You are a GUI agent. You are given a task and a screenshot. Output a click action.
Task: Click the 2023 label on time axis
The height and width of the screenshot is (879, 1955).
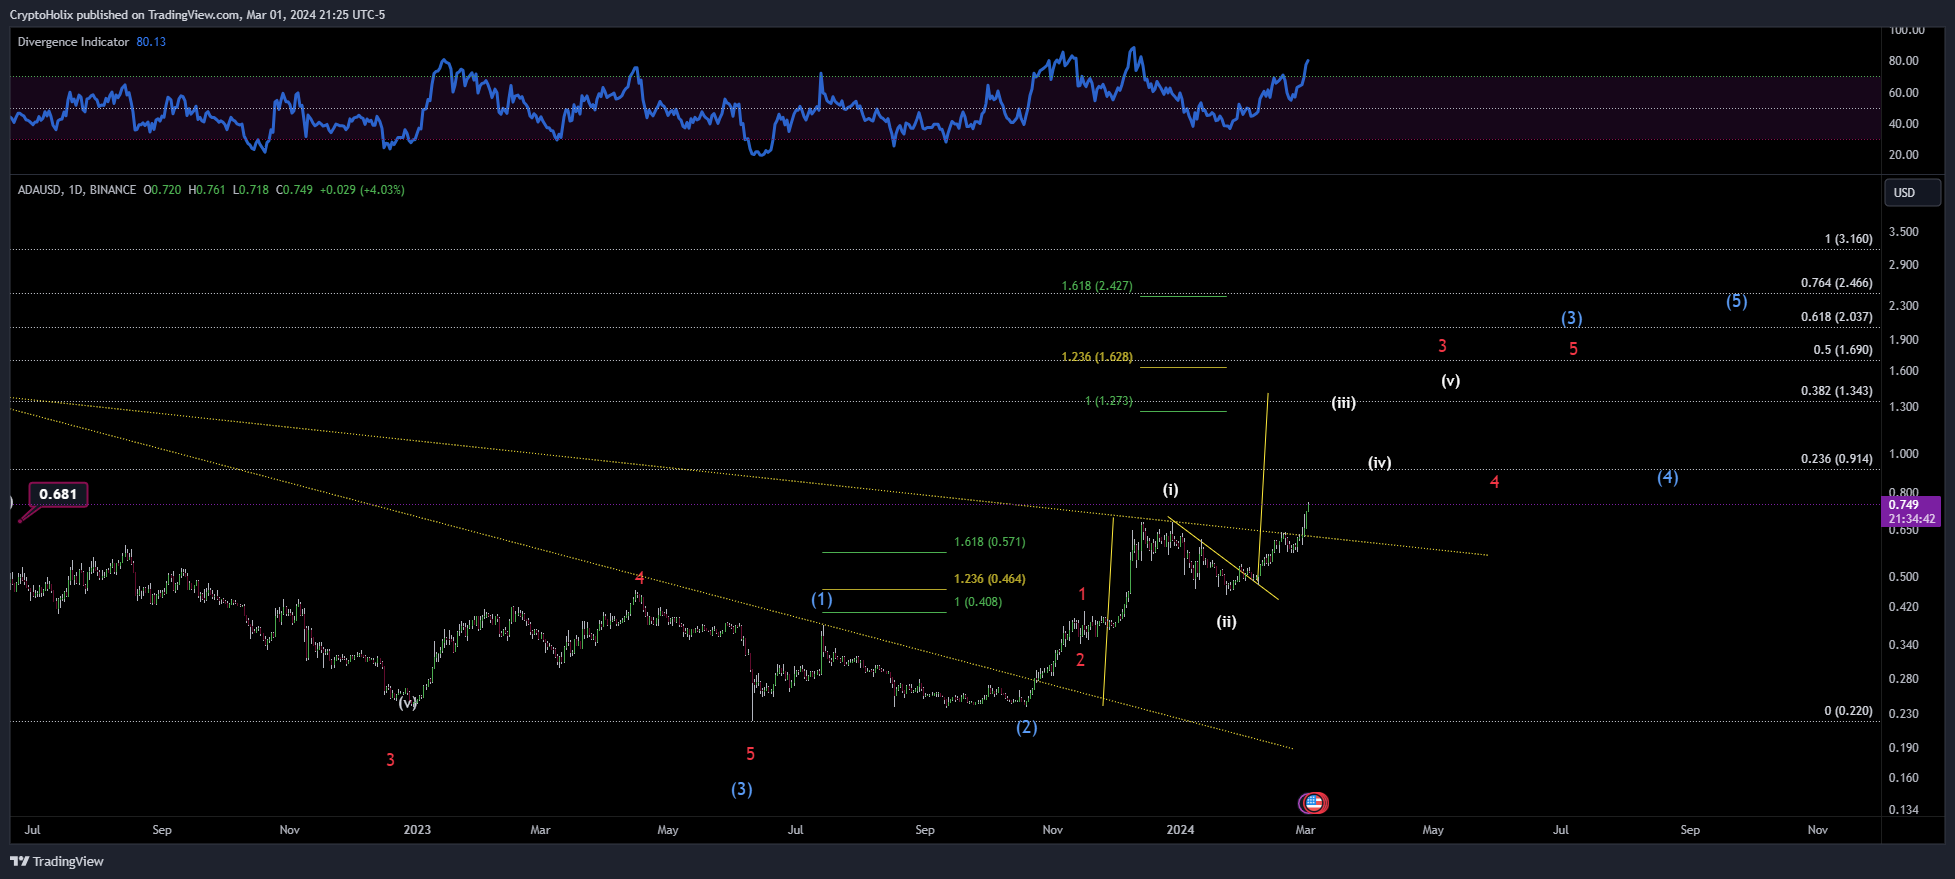pyautogui.click(x=417, y=830)
